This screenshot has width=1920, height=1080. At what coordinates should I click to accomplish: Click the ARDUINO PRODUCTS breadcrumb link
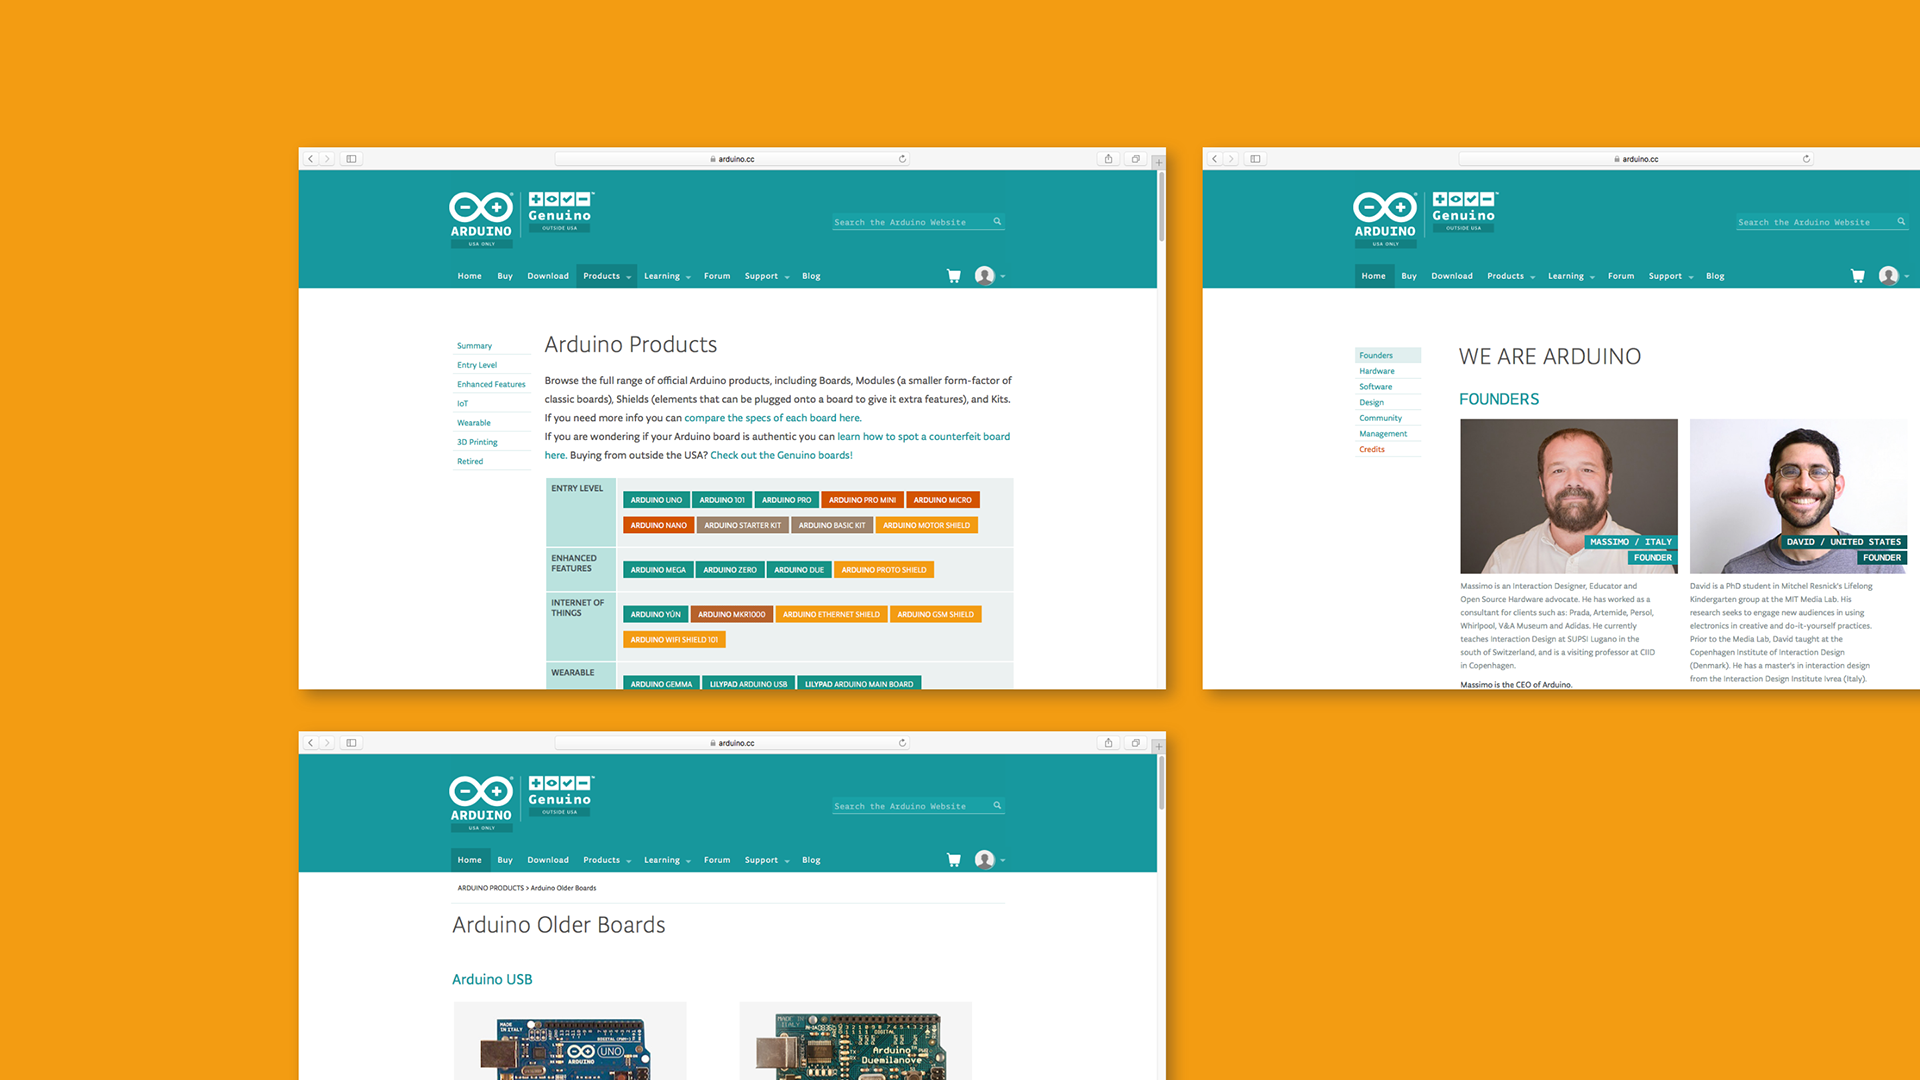tap(490, 888)
